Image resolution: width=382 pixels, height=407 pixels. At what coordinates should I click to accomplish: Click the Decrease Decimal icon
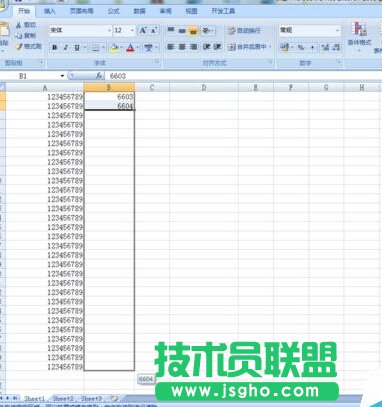(x=336, y=48)
